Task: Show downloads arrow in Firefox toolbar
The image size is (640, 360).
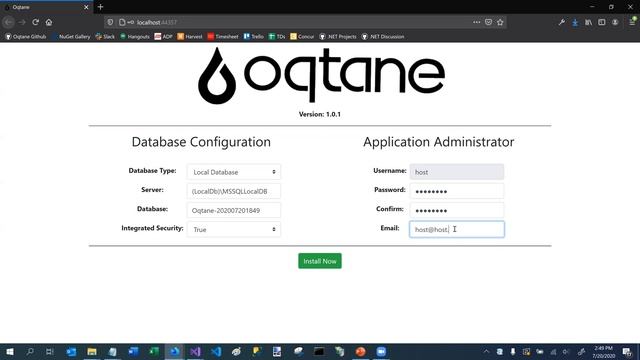Action: click(x=575, y=22)
